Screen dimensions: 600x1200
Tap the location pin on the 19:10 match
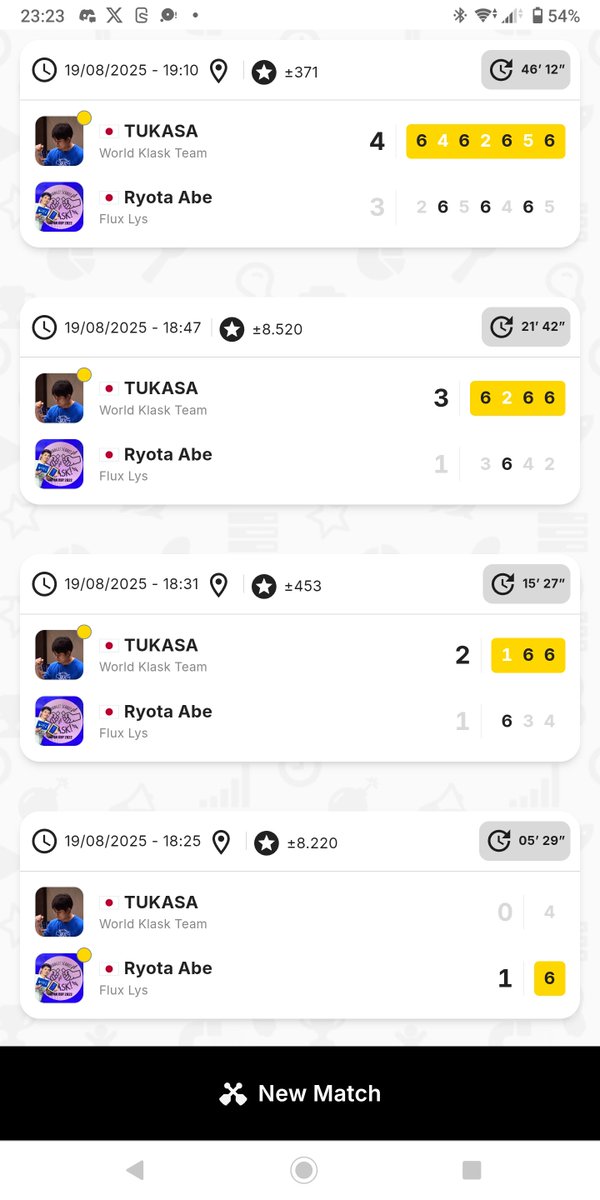coord(219,71)
